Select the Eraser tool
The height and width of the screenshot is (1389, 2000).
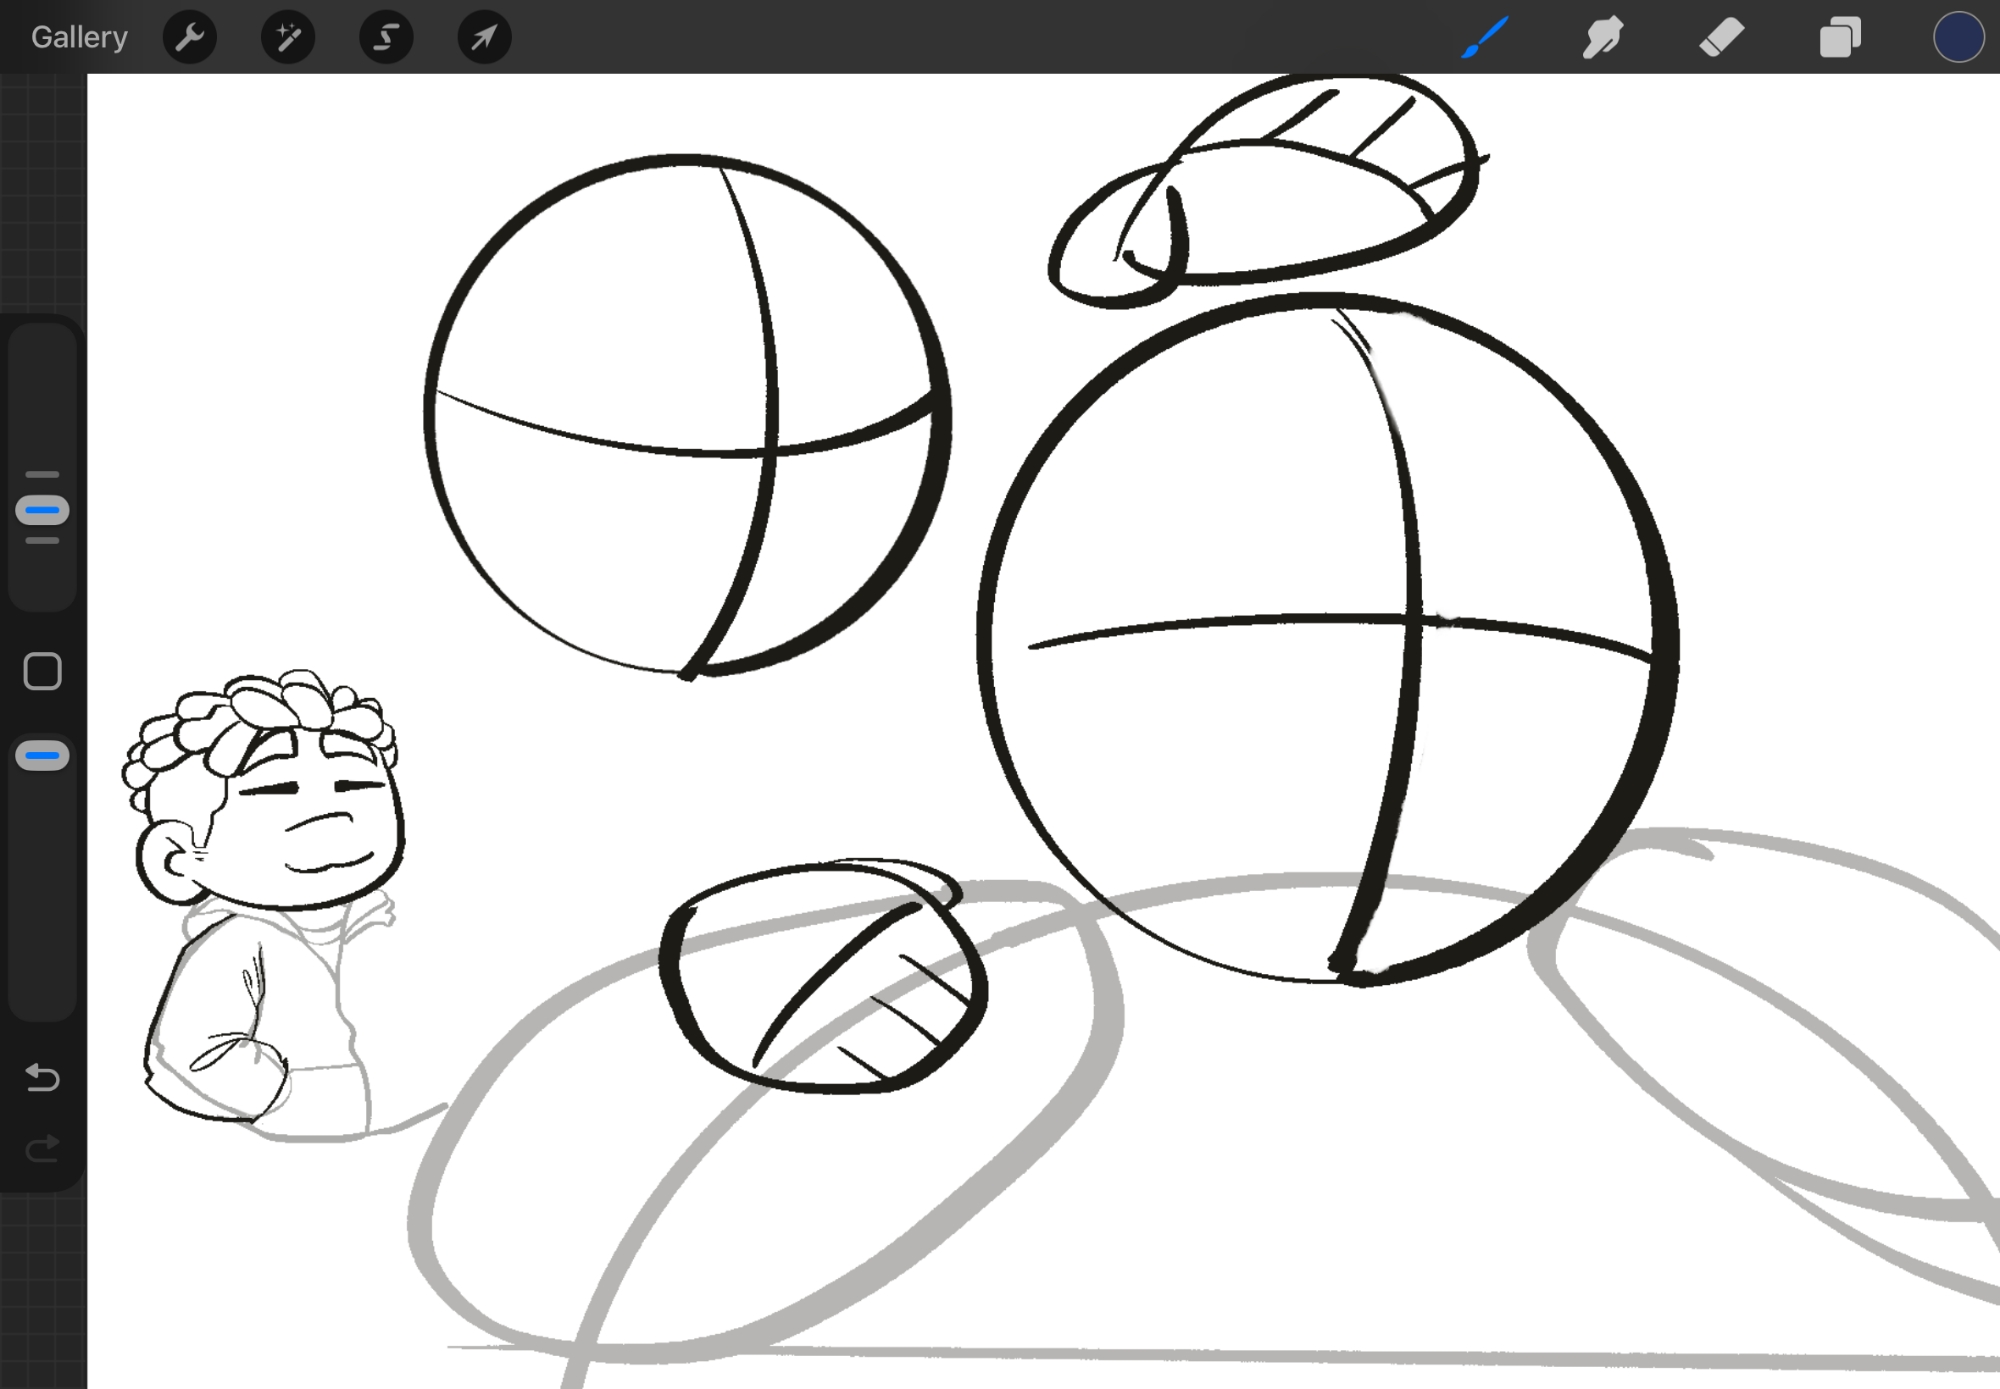tap(1721, 38)
